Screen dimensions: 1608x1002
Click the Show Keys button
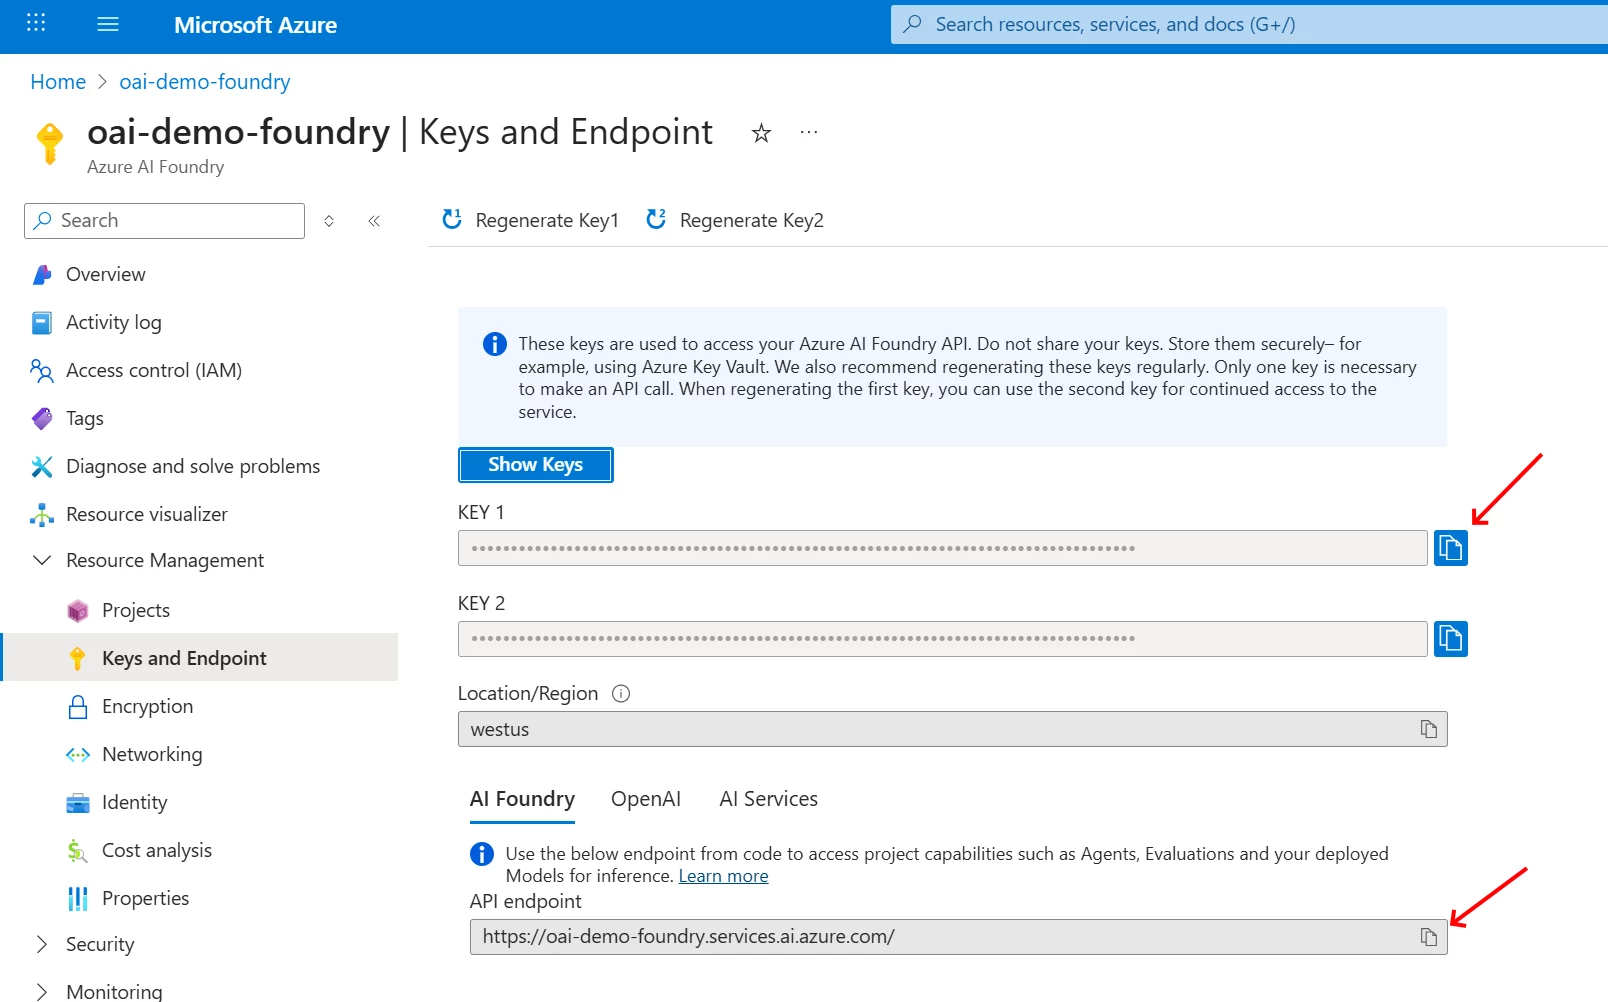tap(536, 465)
